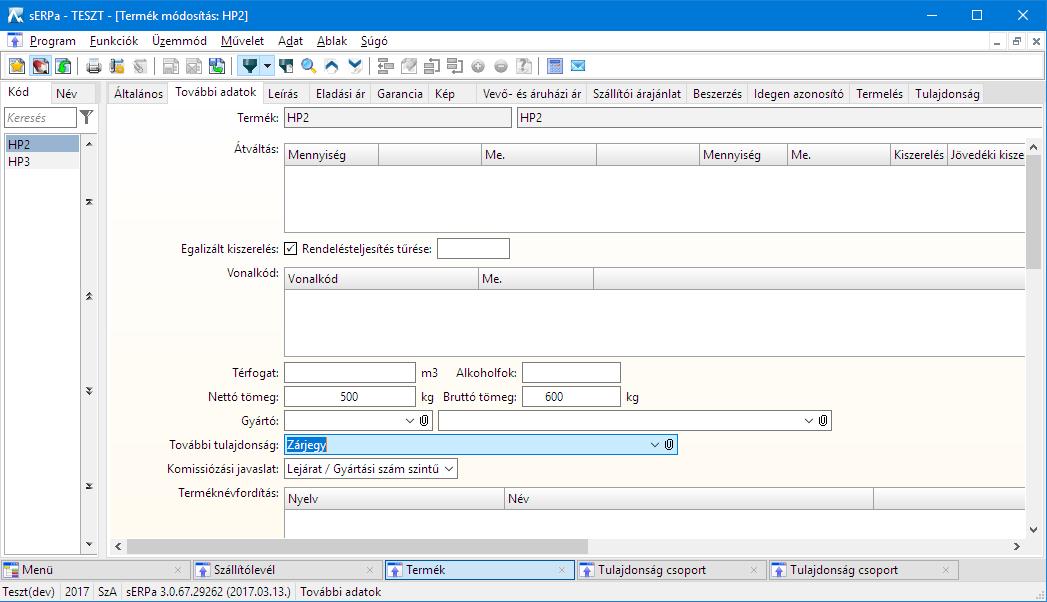Open the Beszerzés tab

click(717, 94)
